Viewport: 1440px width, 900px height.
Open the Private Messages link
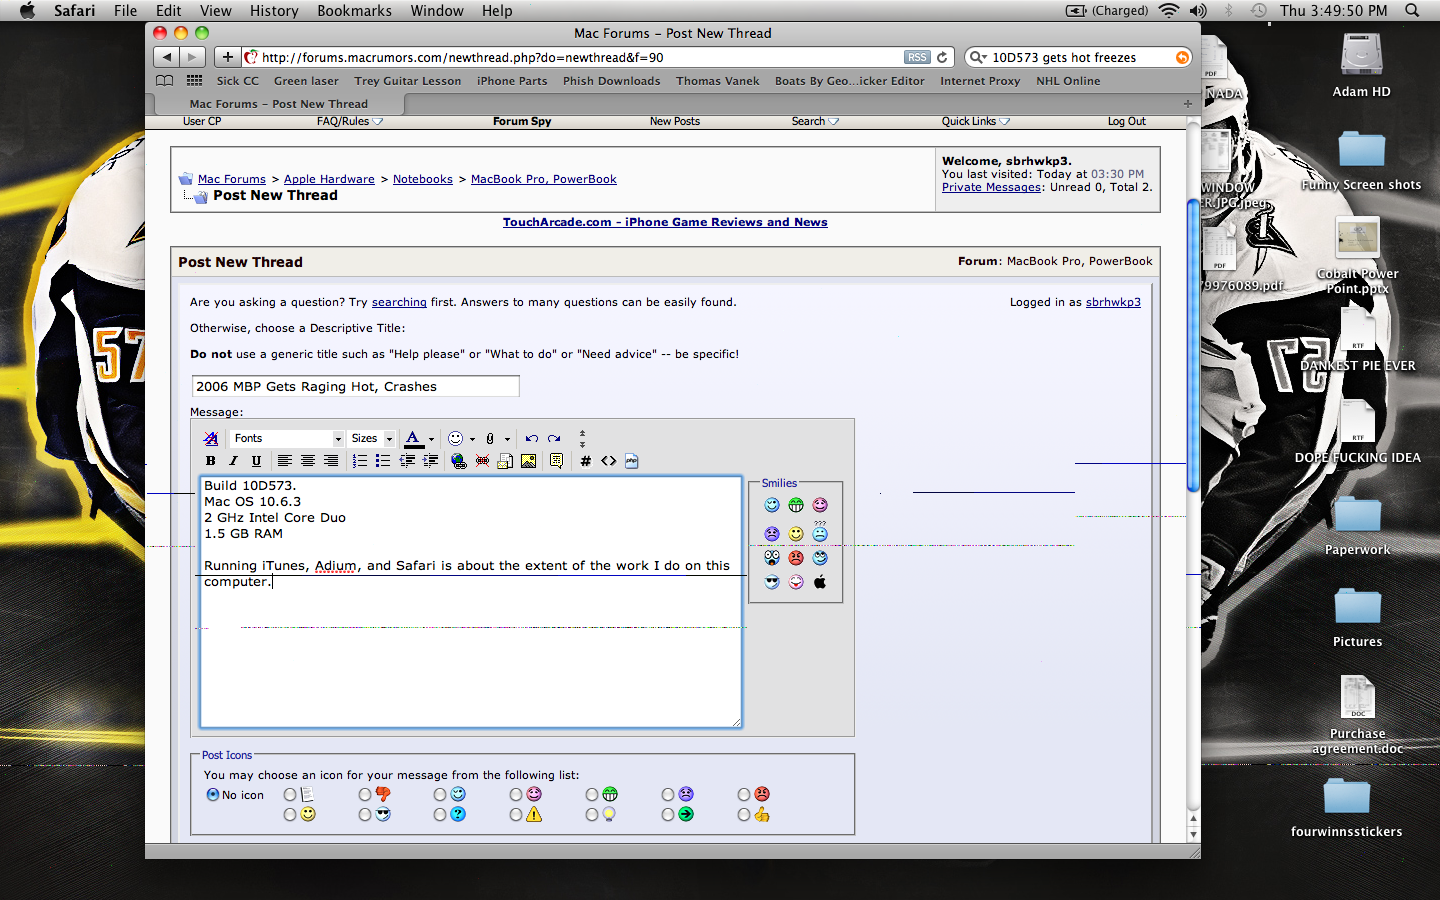991,188
